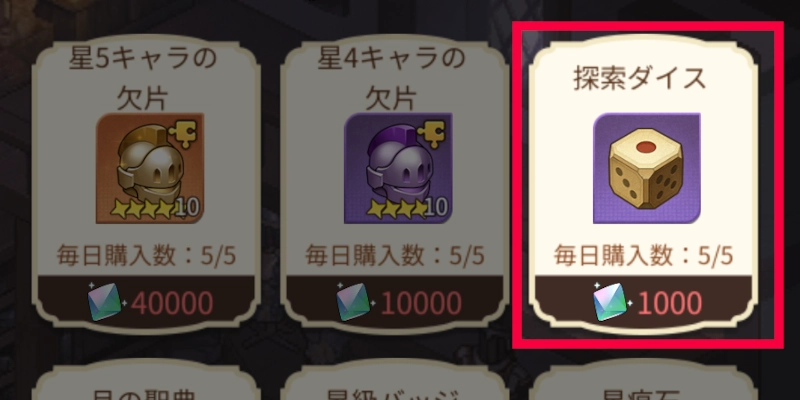The width and height of the screenshot is (800, 400).
Task: Open the 星4キャラの欠片 card title
Action: tap(391, 78)
